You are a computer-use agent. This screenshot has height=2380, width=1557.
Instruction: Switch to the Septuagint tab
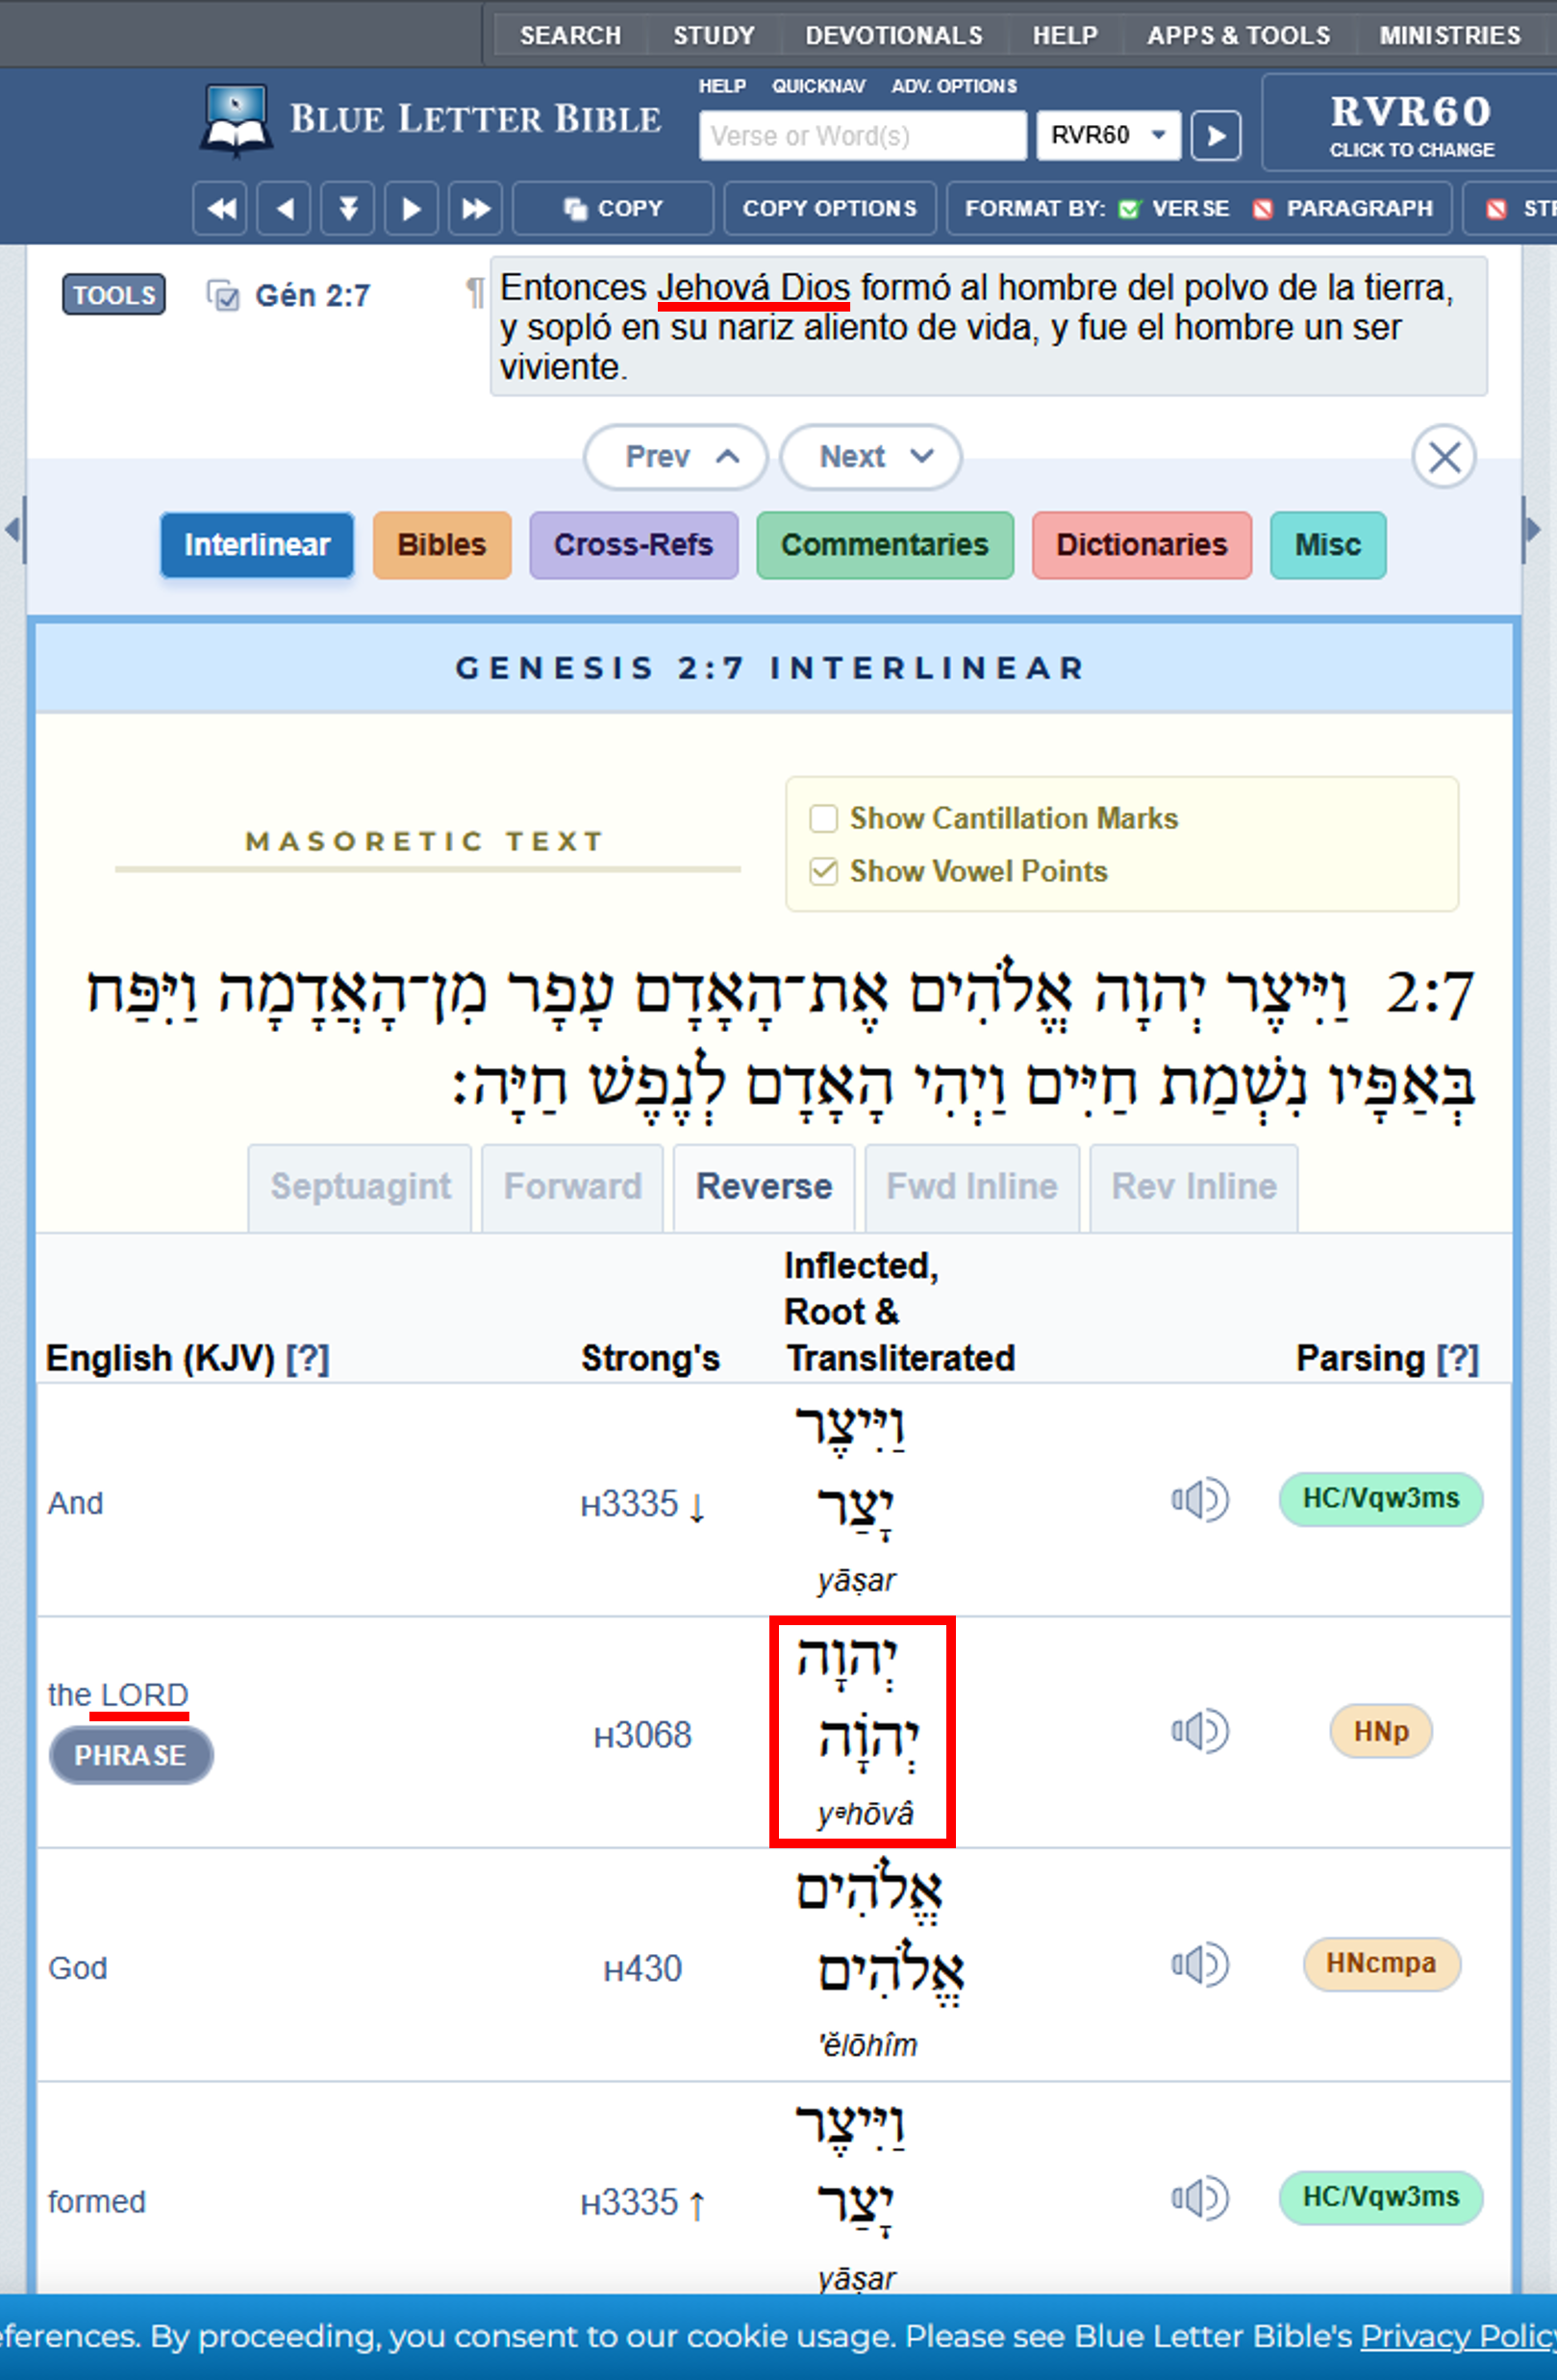(360, 1186)
